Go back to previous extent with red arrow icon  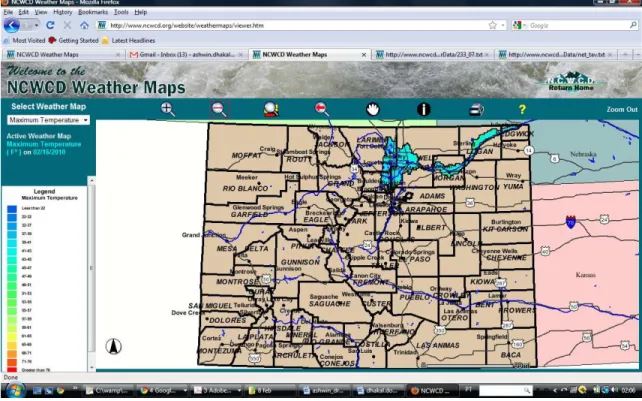coord(322,109)
